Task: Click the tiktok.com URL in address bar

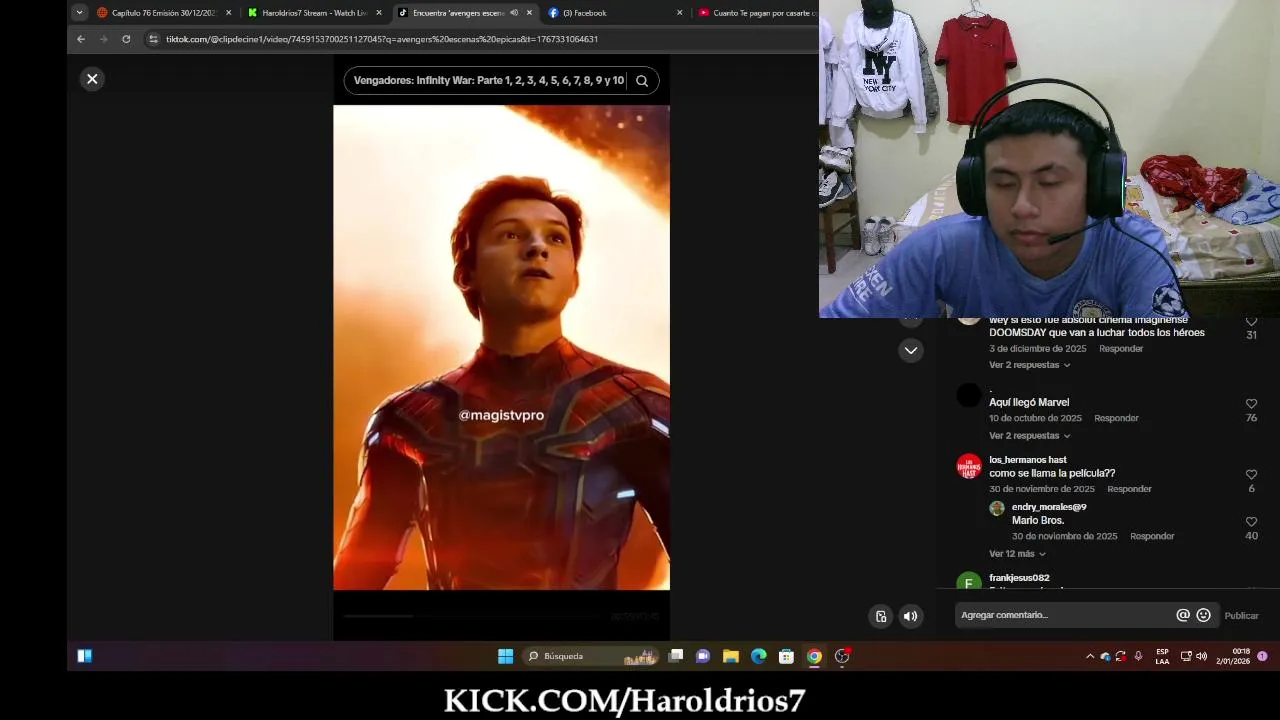Action: coord(382,39)
